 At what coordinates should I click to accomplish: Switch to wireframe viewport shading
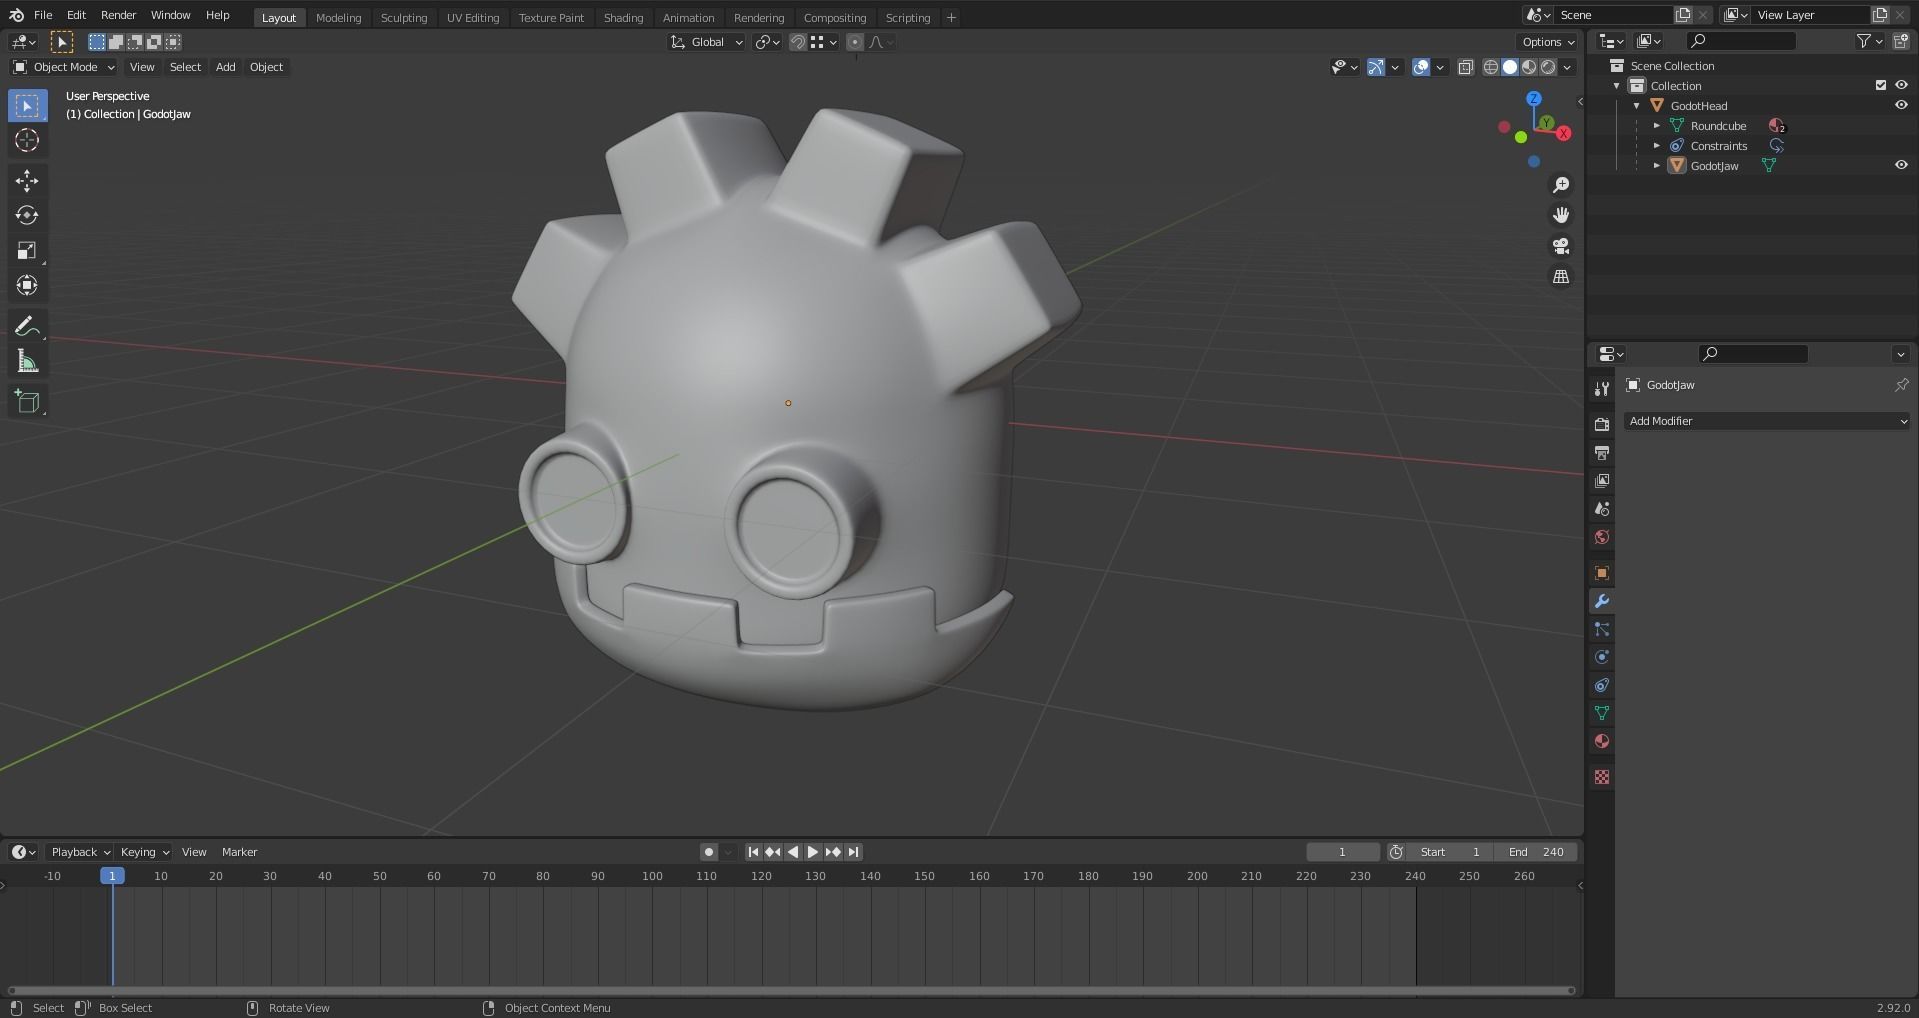(x=1490, y=67)
